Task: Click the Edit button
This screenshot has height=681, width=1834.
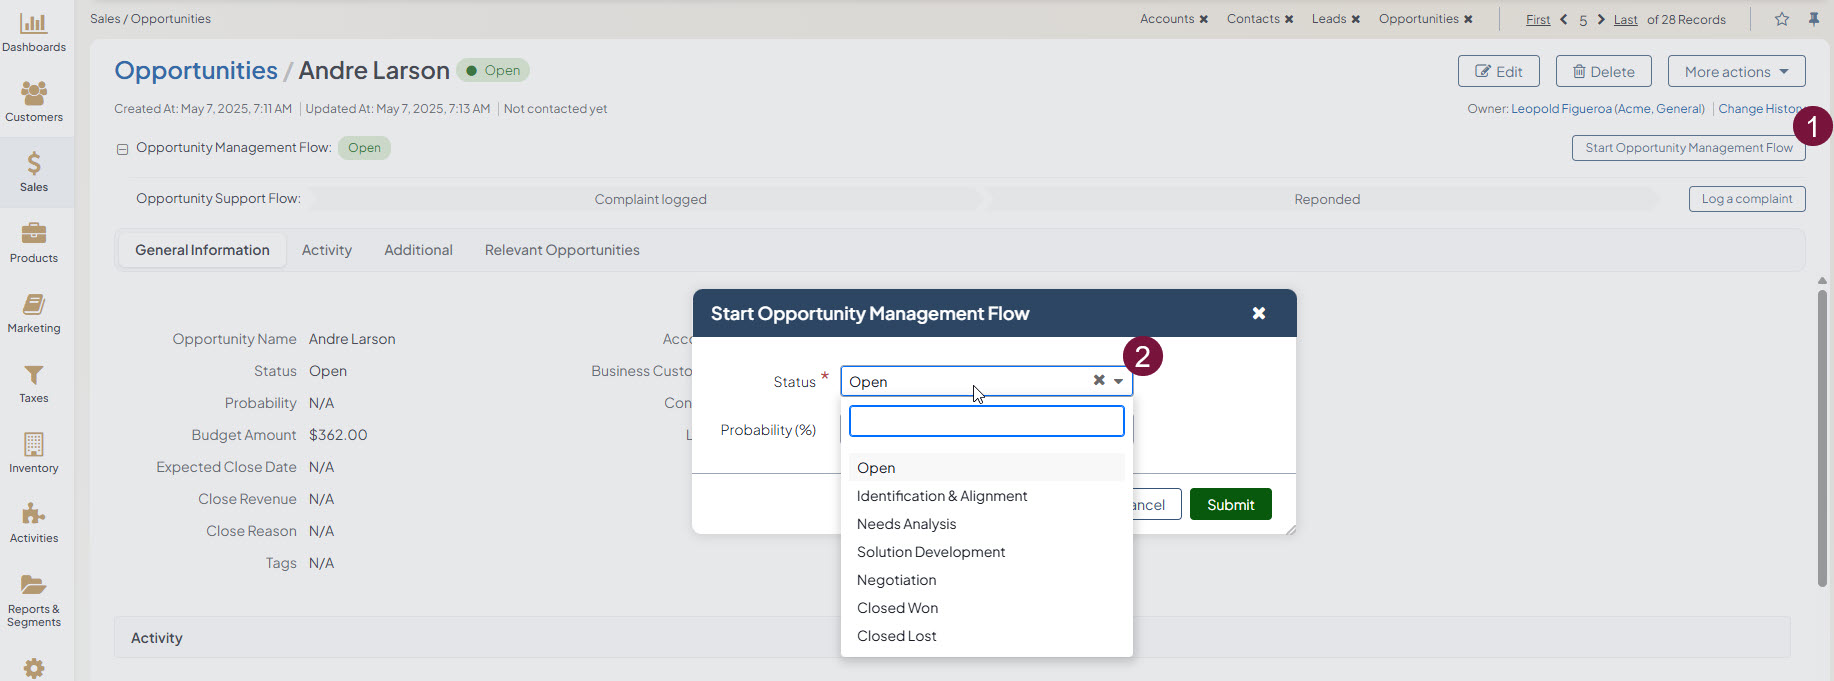Action: pos(1498,72)
